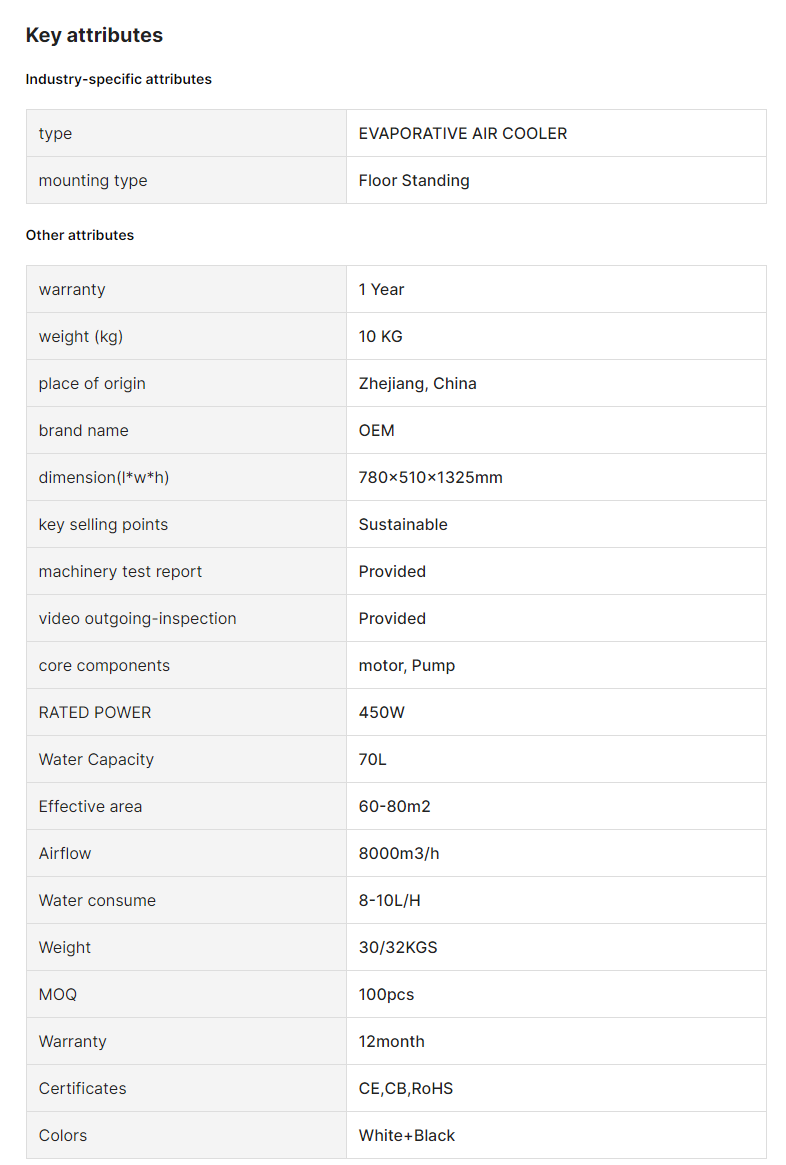Select the motor, Pump core components value

click(x=407, y=666)
